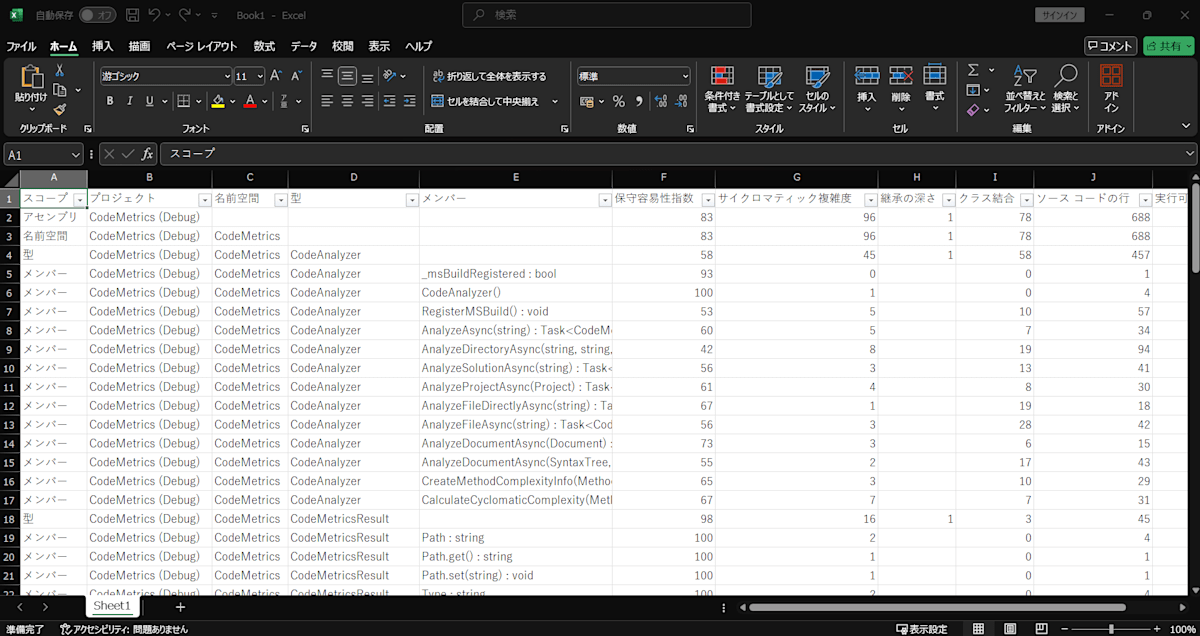The image size is (1200, 636).
Task: Open the font size dropdown showing 11
Action: (x=260, y=76)
